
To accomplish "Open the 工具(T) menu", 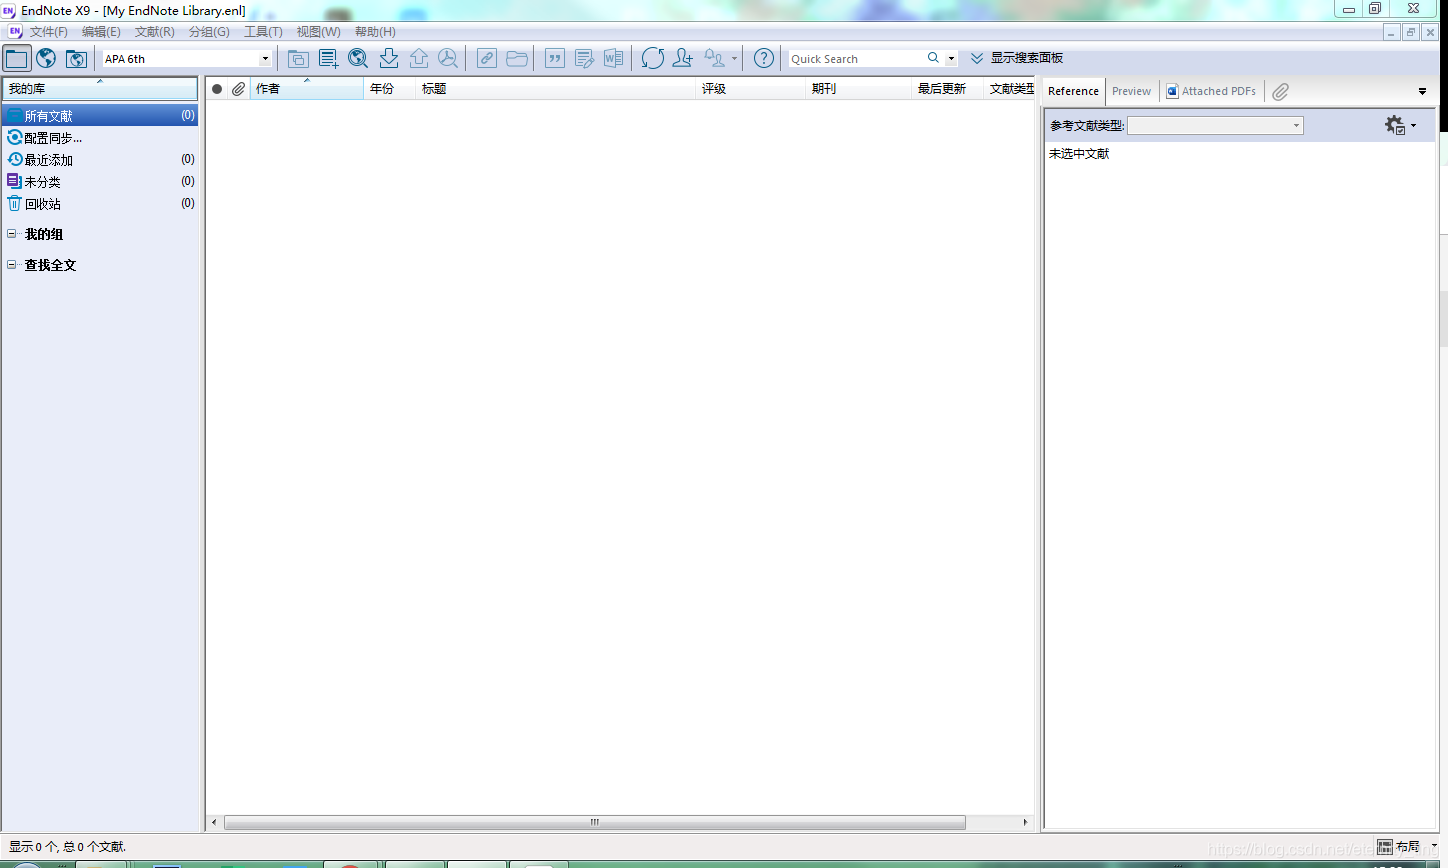I will pos(263,32).
